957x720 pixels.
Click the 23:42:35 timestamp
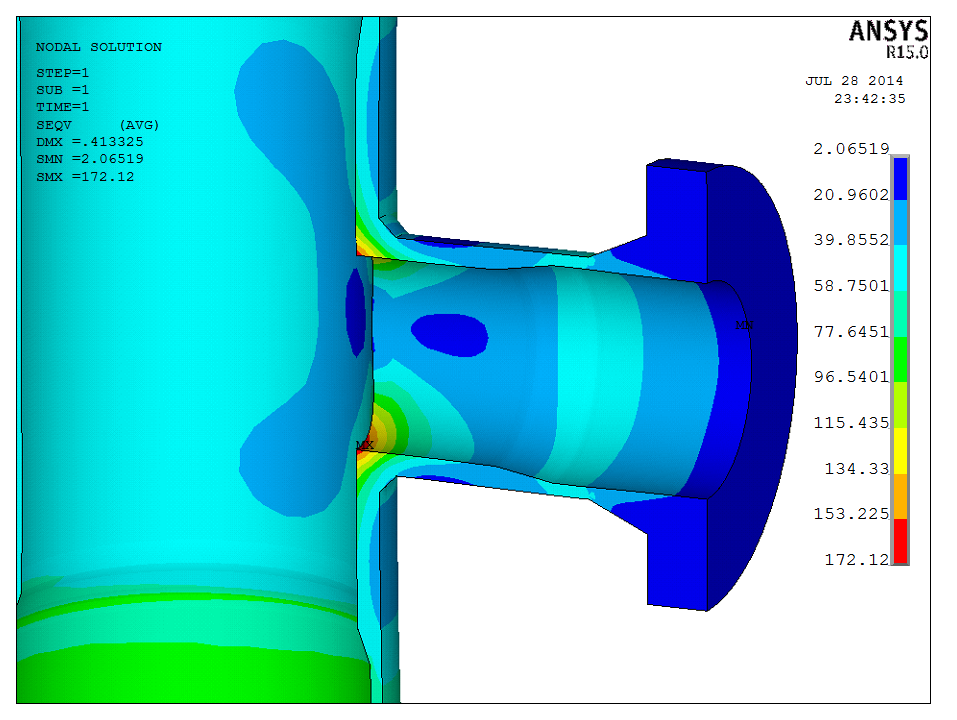click(x=870, y=98)
